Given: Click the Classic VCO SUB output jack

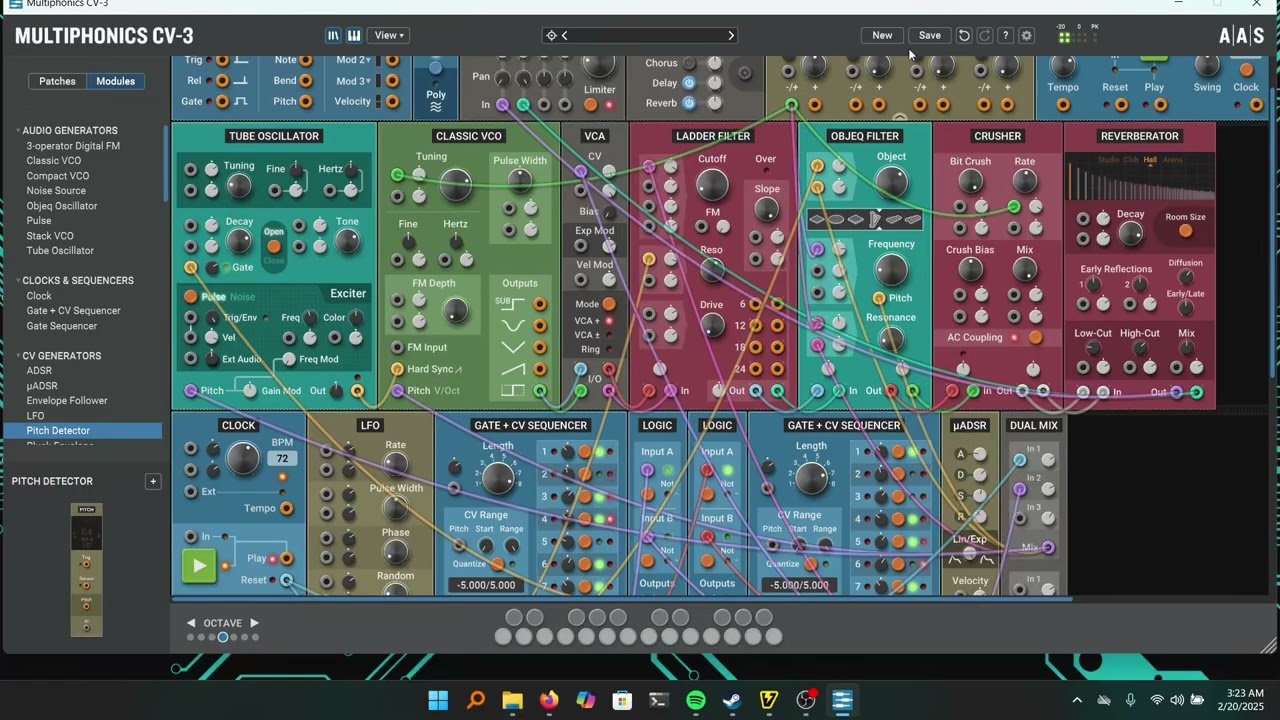Looking at the screenshot, I should pos(540,304).
